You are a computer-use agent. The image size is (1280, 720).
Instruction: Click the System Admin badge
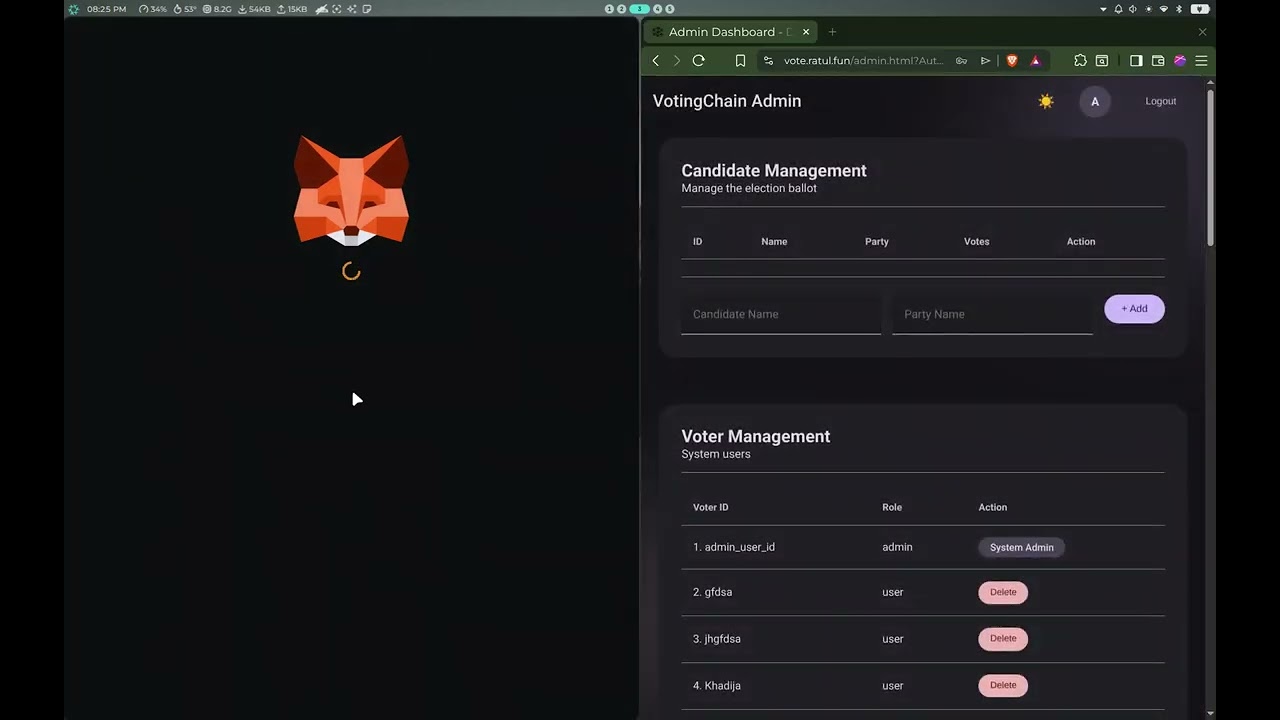(1022, 547)
